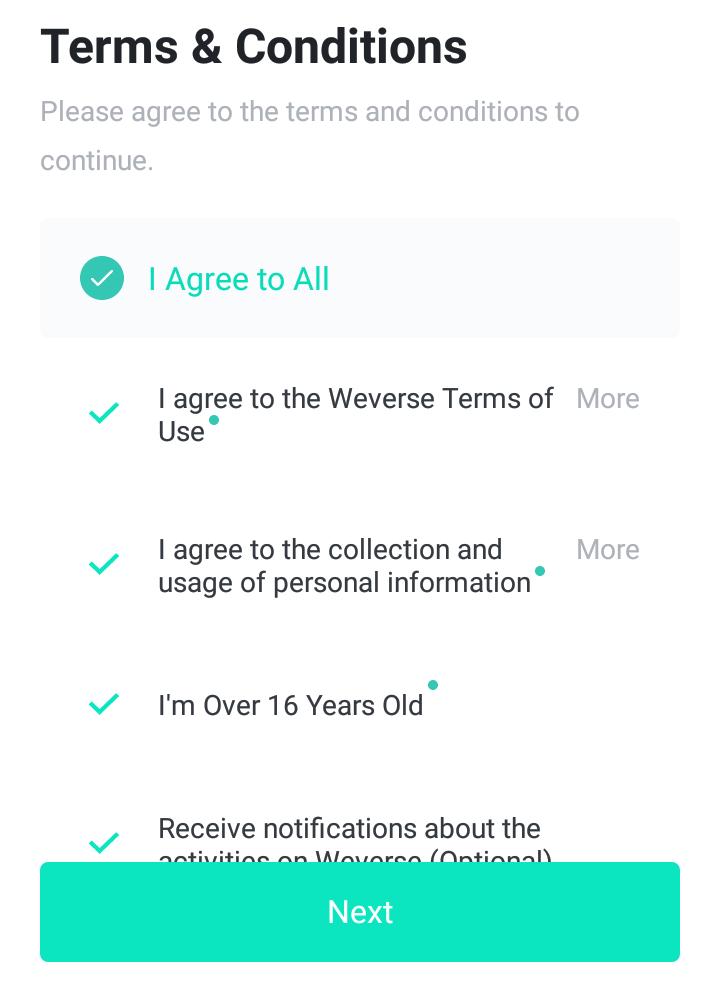Click the Terms & Conditions heading
Screen dimensions: 719x992
254,47
